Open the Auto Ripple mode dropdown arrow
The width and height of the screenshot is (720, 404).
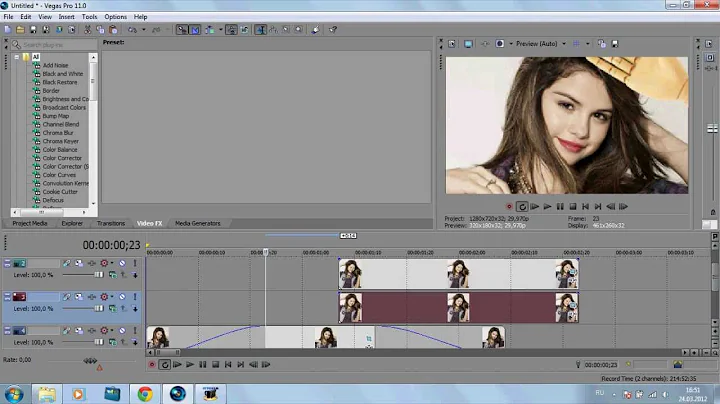point(221,29)
